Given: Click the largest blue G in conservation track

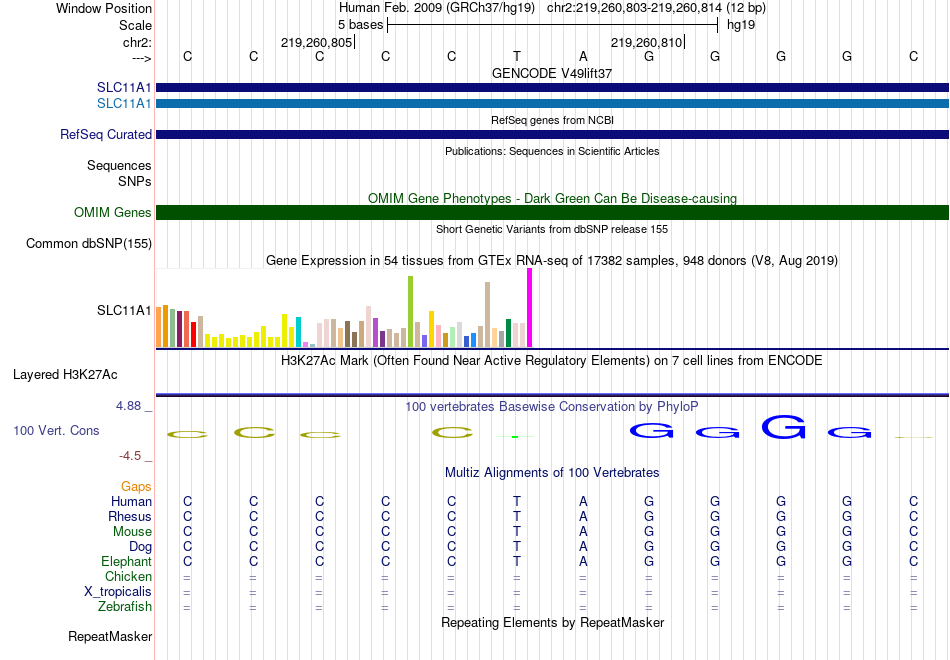Looking at the screenshot, I should tap(783, 427).
